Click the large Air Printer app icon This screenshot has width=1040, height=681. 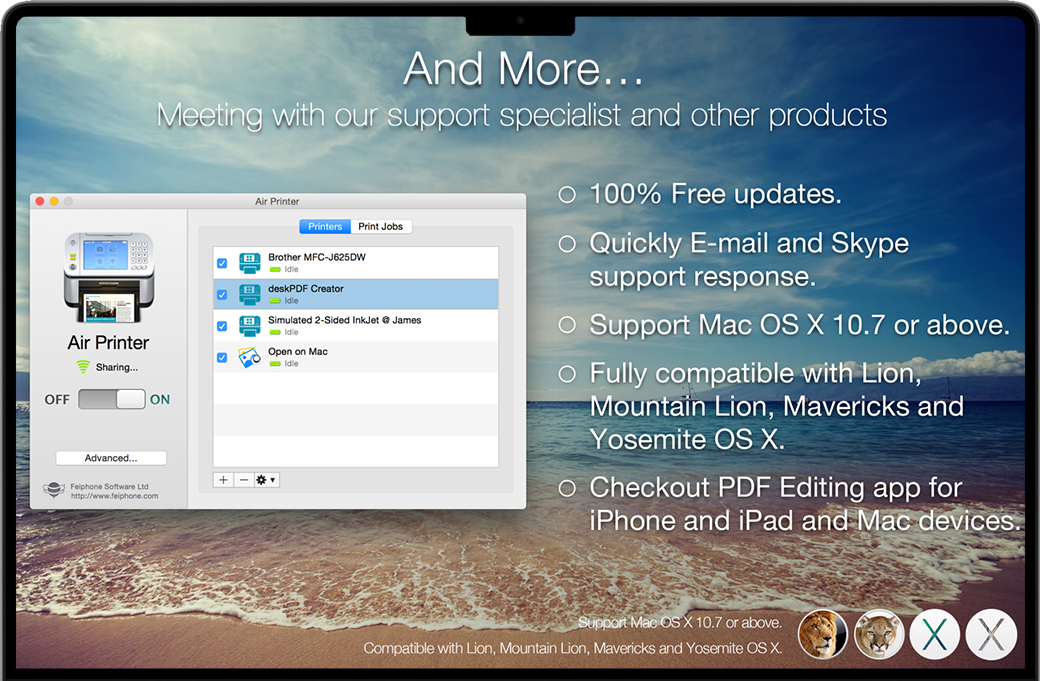(x=109, y=277)
